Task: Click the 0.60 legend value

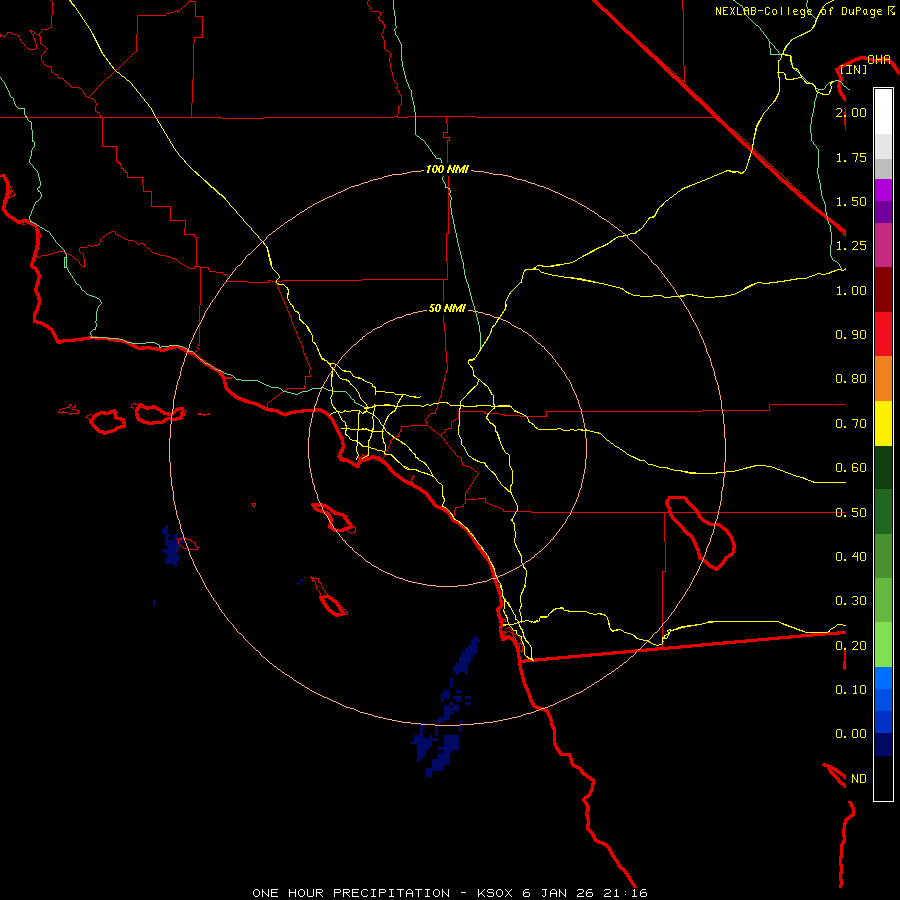Action: click(x=851, y=468)
